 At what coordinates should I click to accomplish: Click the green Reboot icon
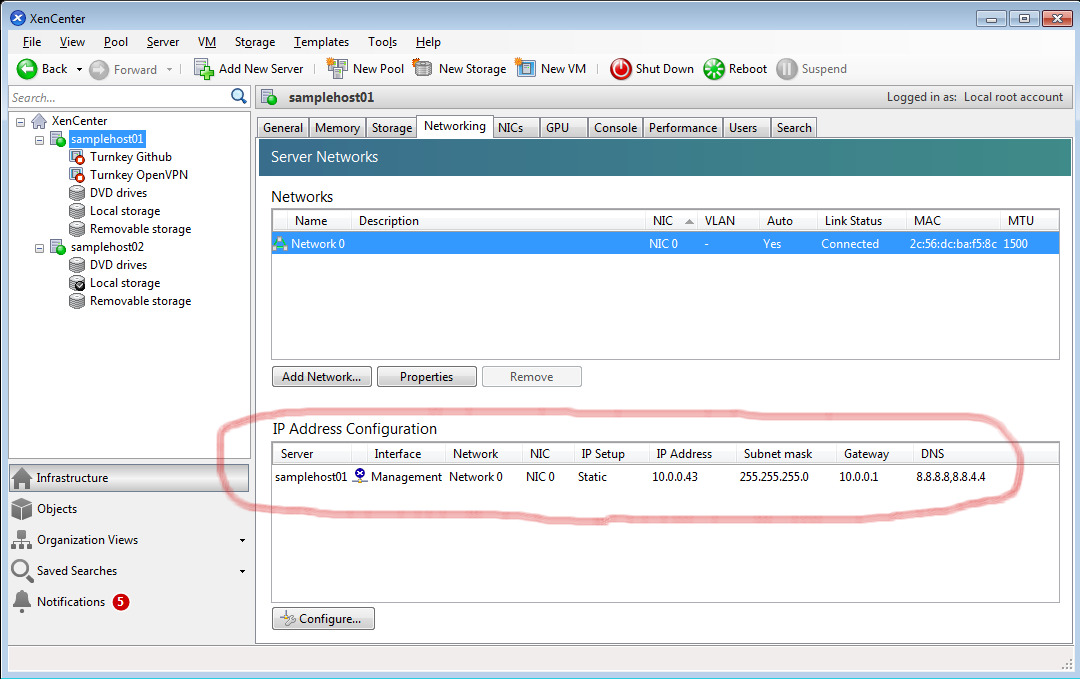714,69
